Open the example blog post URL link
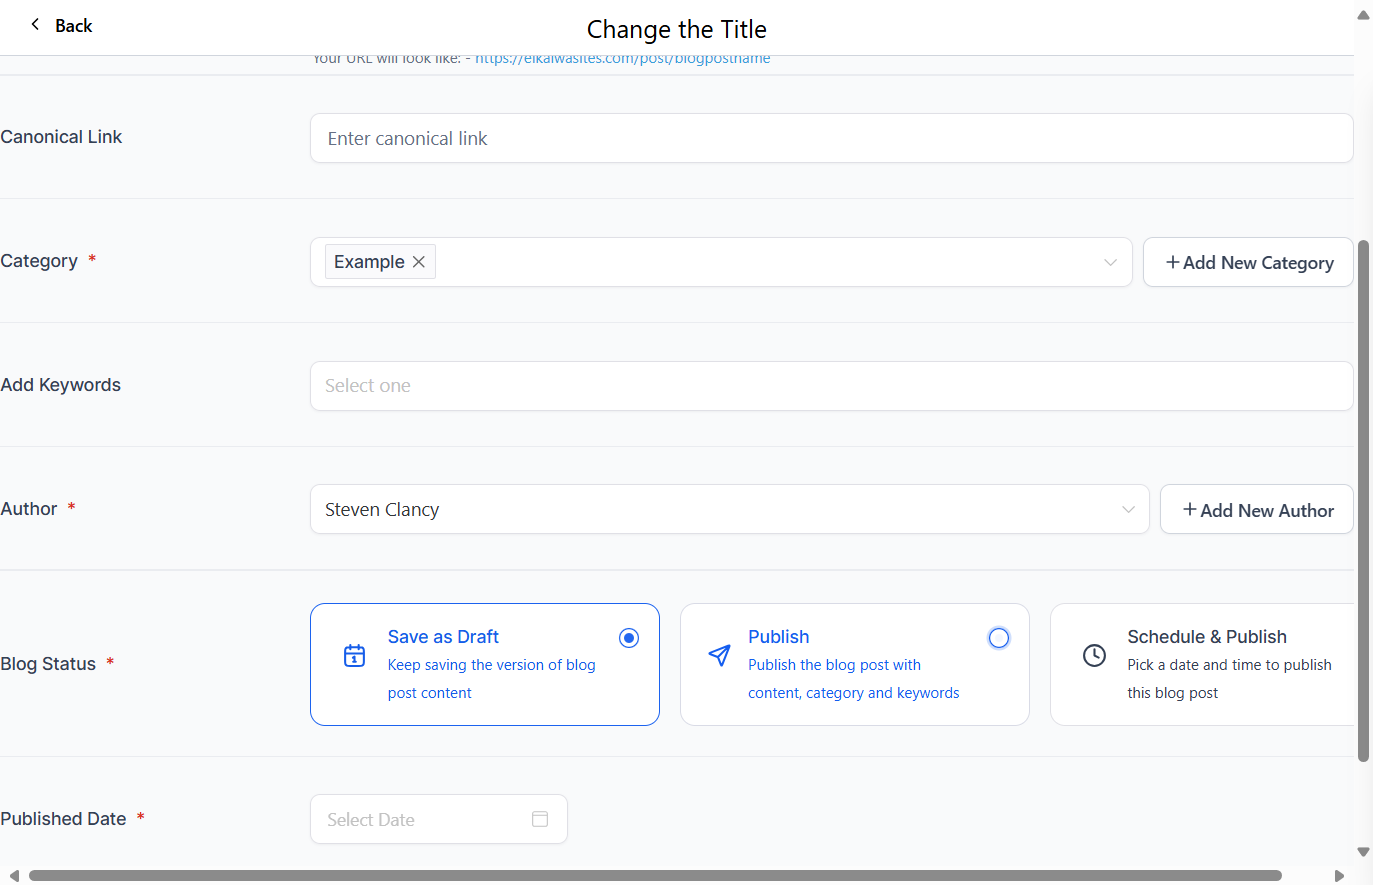 pos(622,58)
